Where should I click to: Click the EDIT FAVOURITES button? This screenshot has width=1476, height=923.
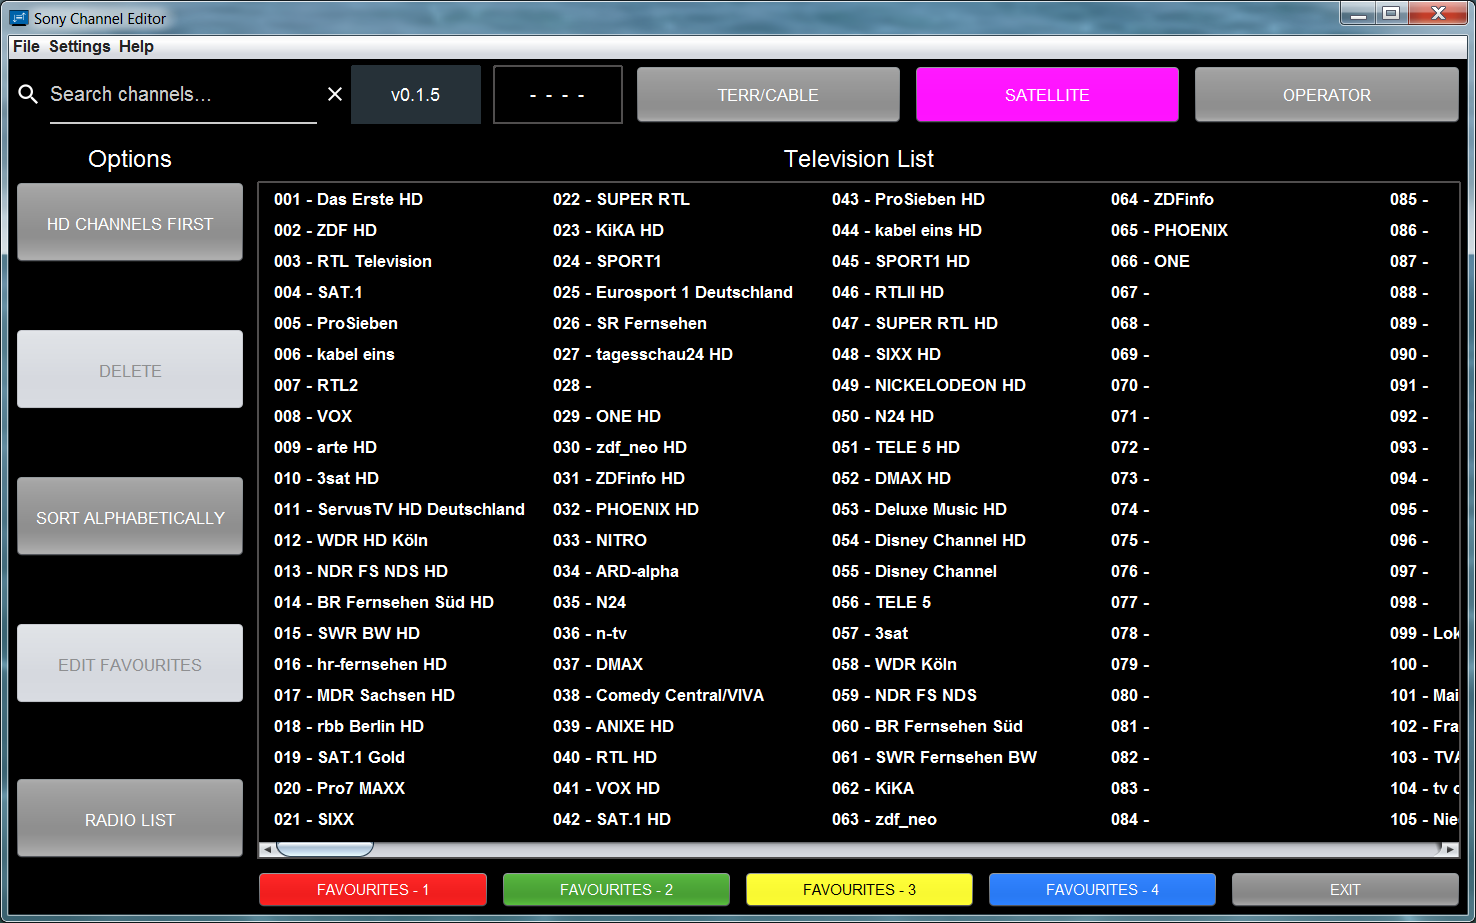click(x=130, y=663)
